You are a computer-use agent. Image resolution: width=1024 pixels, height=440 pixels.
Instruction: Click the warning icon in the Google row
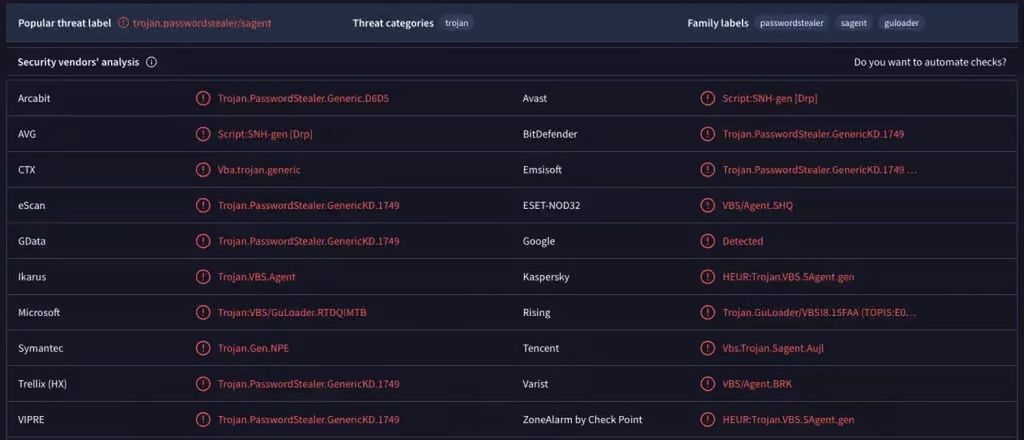[708, 241]
